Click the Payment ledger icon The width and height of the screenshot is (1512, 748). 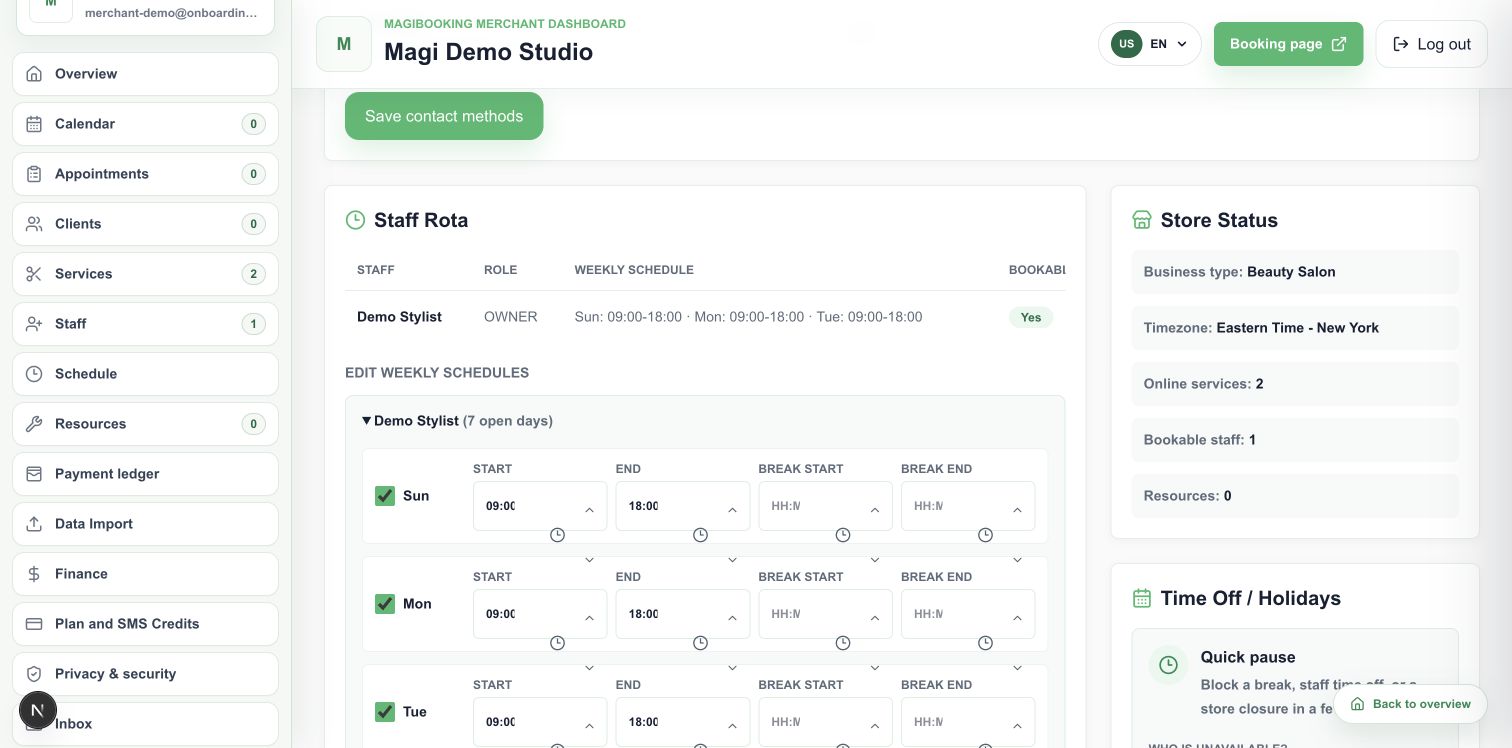pos(34,474)
